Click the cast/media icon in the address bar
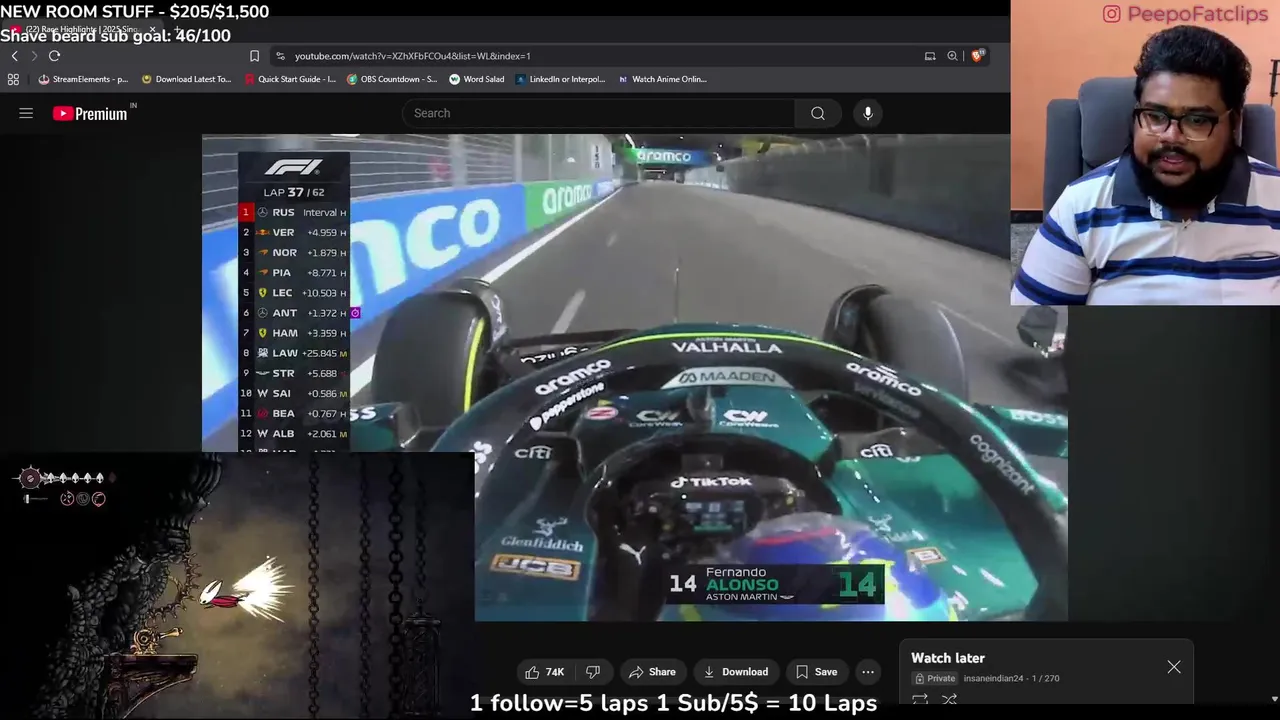The width and height of the screenshot is (1280, 720). pyautogui.click(x=930, y=56)
